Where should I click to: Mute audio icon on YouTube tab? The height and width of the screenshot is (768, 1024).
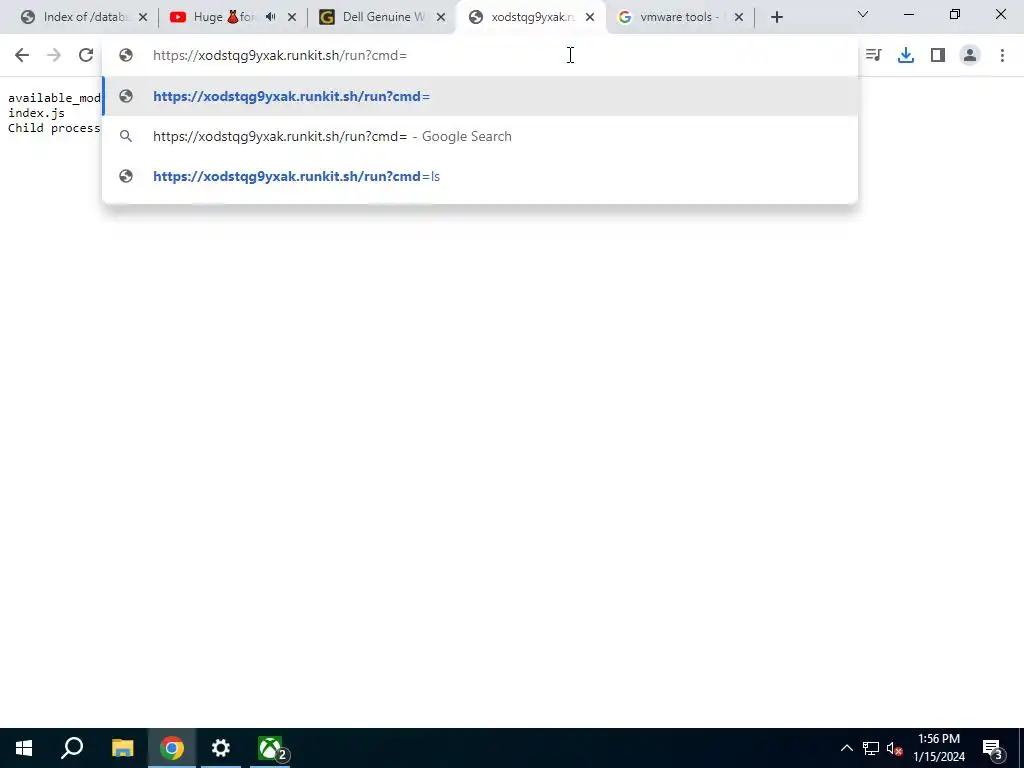(x=270, y=18)
